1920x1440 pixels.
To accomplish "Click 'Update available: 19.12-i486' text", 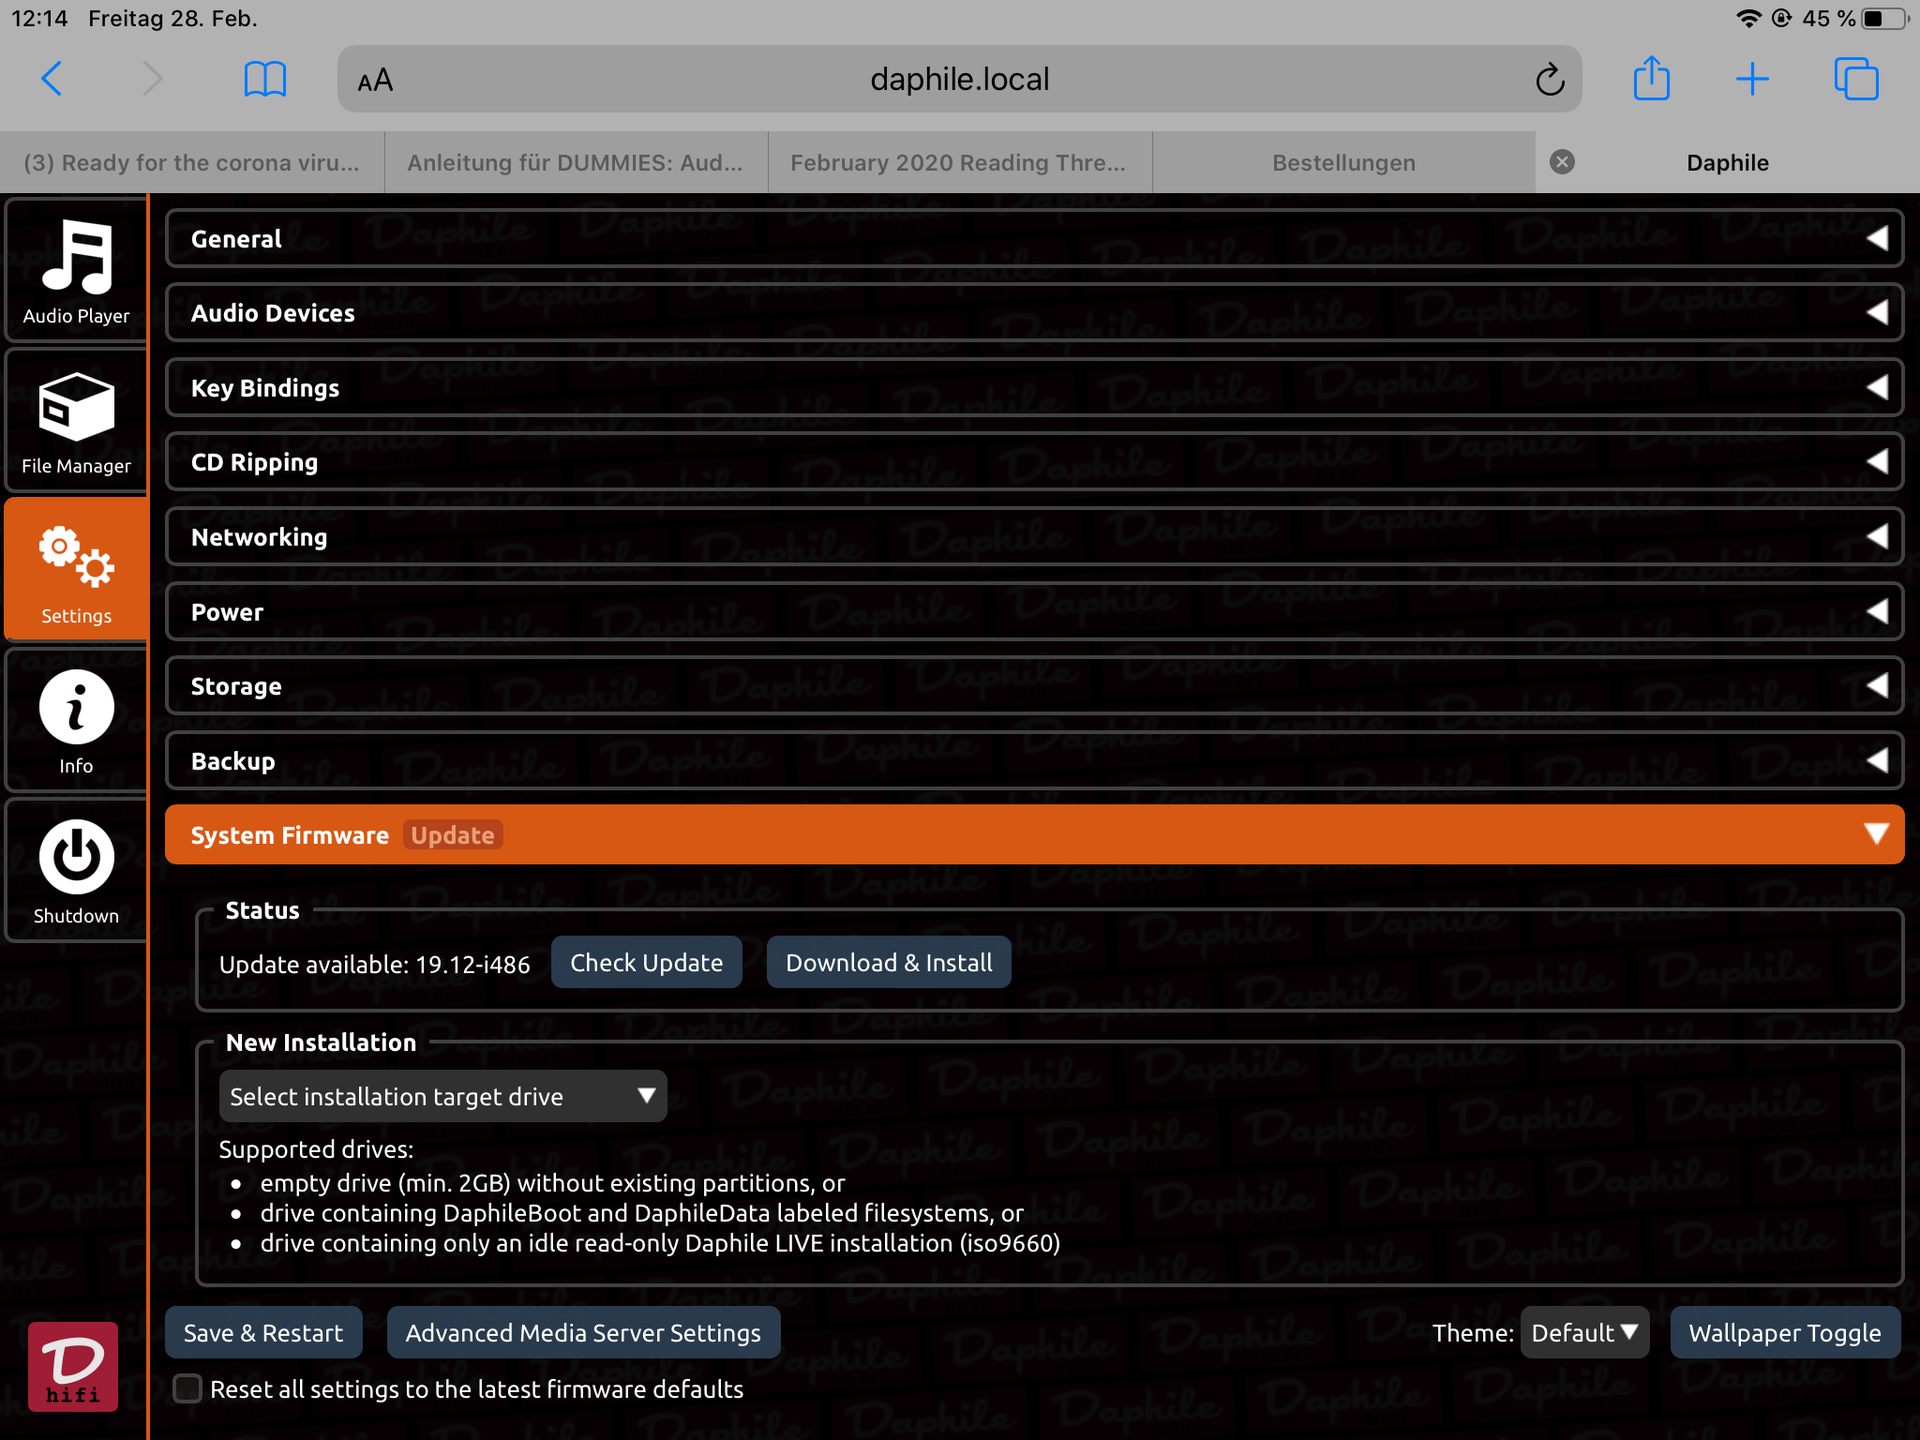I will click(375, 965).
